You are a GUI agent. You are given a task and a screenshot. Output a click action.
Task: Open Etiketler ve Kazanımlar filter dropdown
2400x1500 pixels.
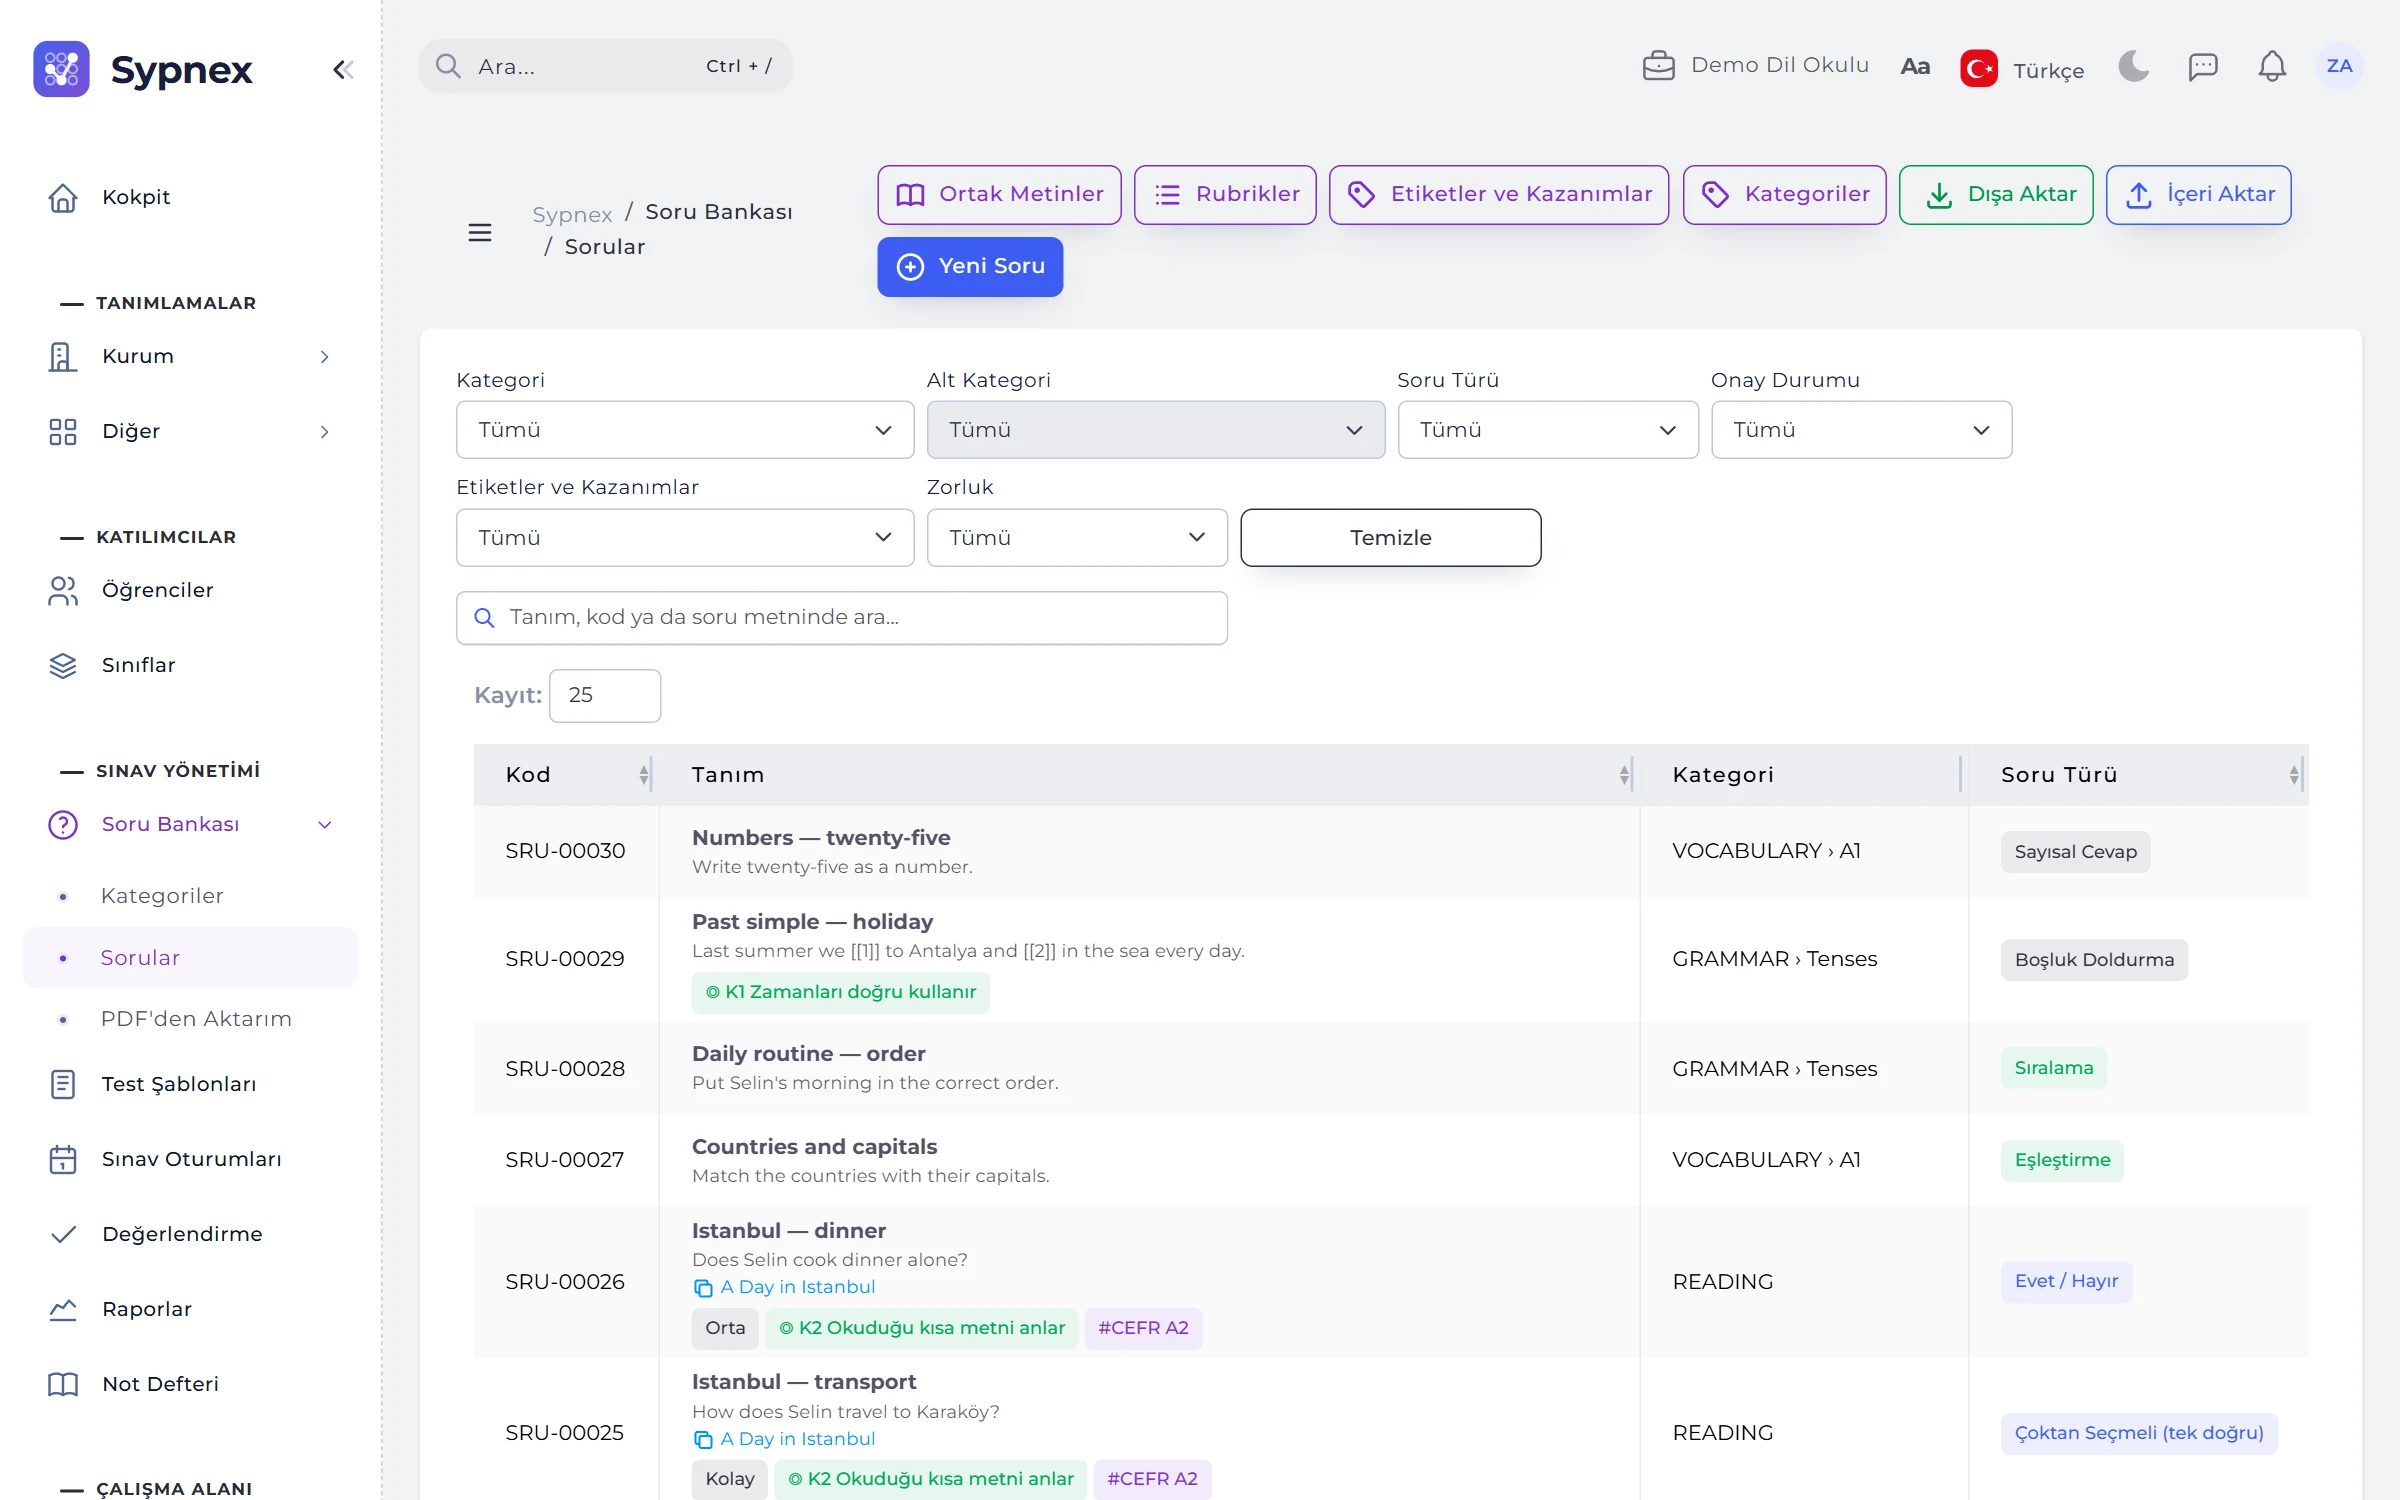point(685,538)
